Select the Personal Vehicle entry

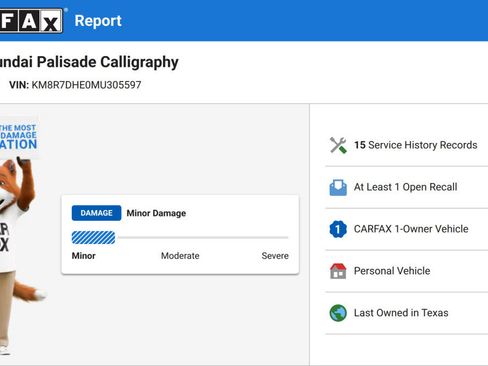point(392,271)
